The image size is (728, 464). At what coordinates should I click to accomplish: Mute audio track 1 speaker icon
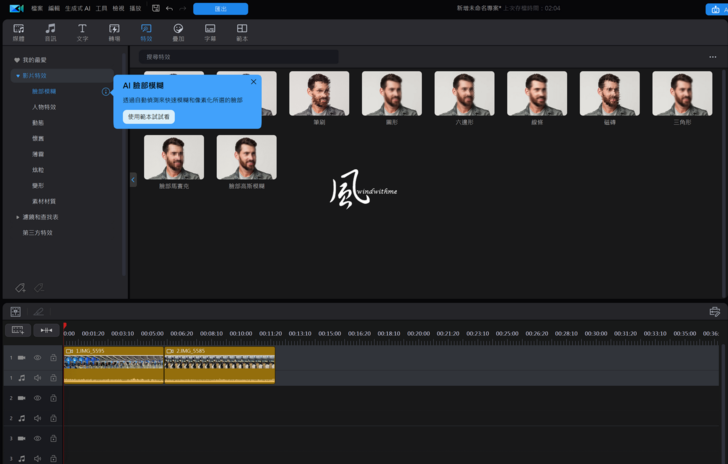coord(38,378)
